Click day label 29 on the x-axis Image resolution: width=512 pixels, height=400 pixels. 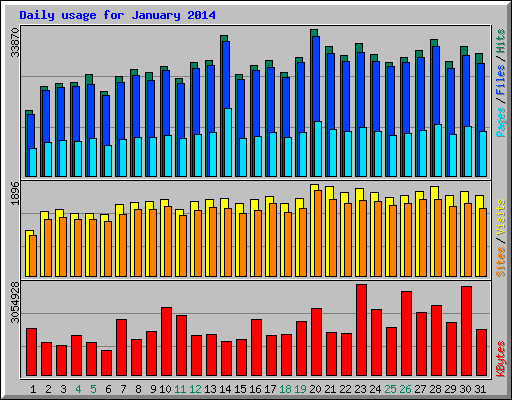point(450,389)
